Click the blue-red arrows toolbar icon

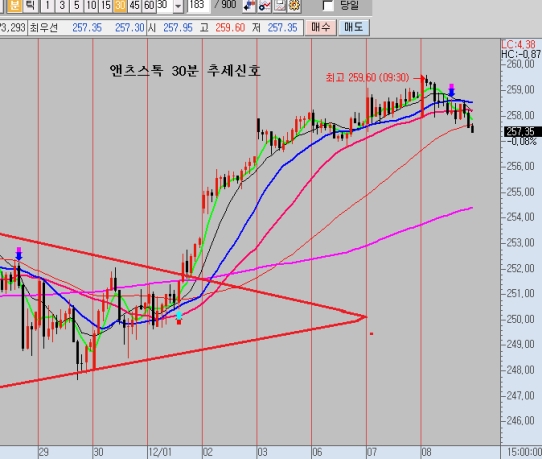click(249, 5)
